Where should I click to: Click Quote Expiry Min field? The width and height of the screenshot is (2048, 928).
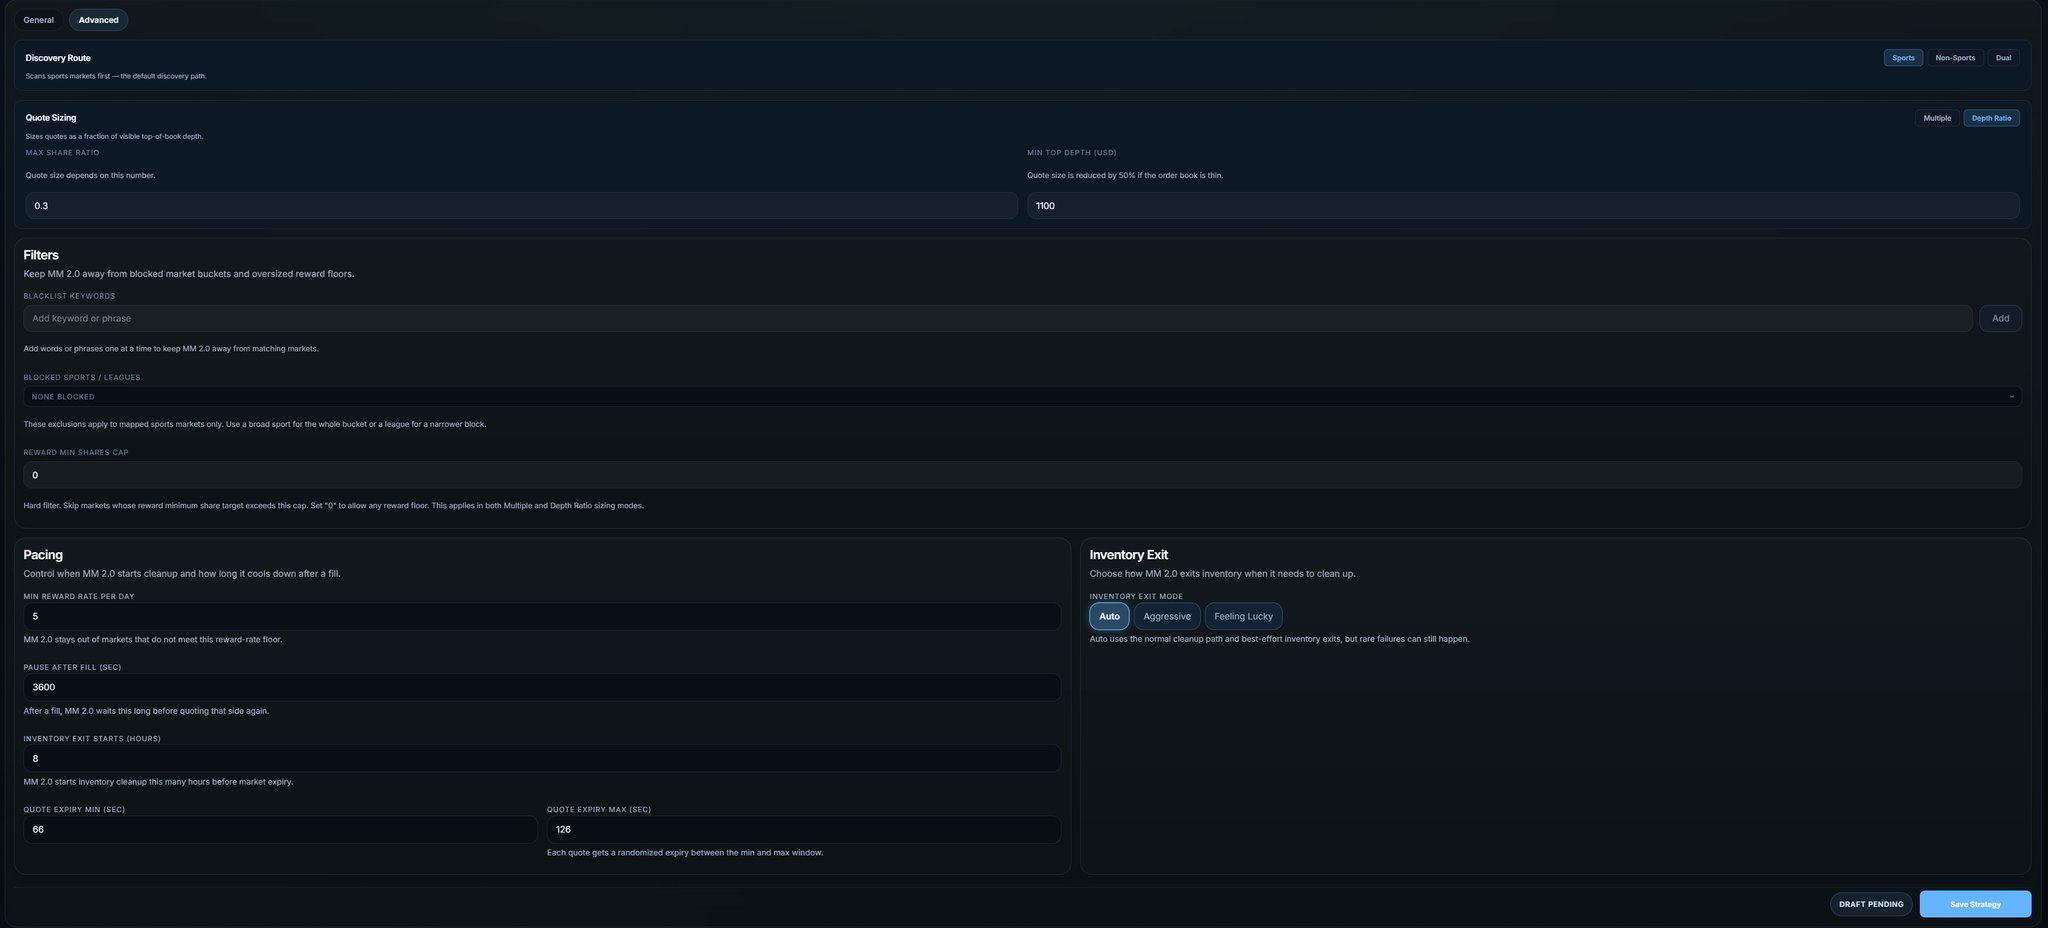click(280, 830)
